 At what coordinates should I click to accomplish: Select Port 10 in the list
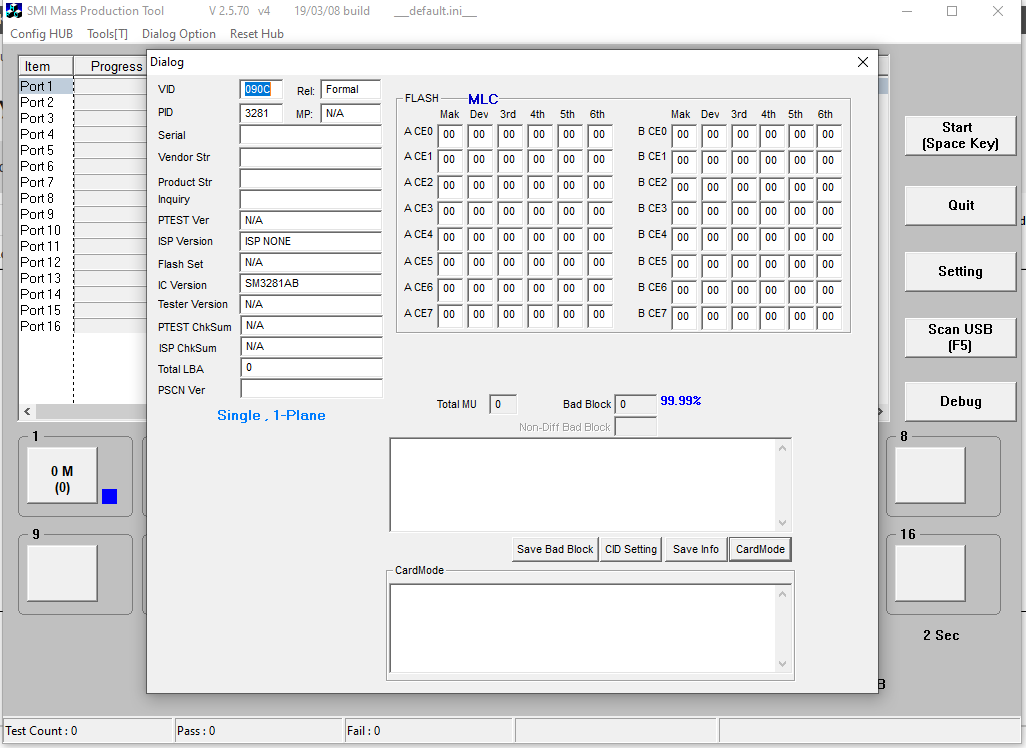tap(40, 230)
